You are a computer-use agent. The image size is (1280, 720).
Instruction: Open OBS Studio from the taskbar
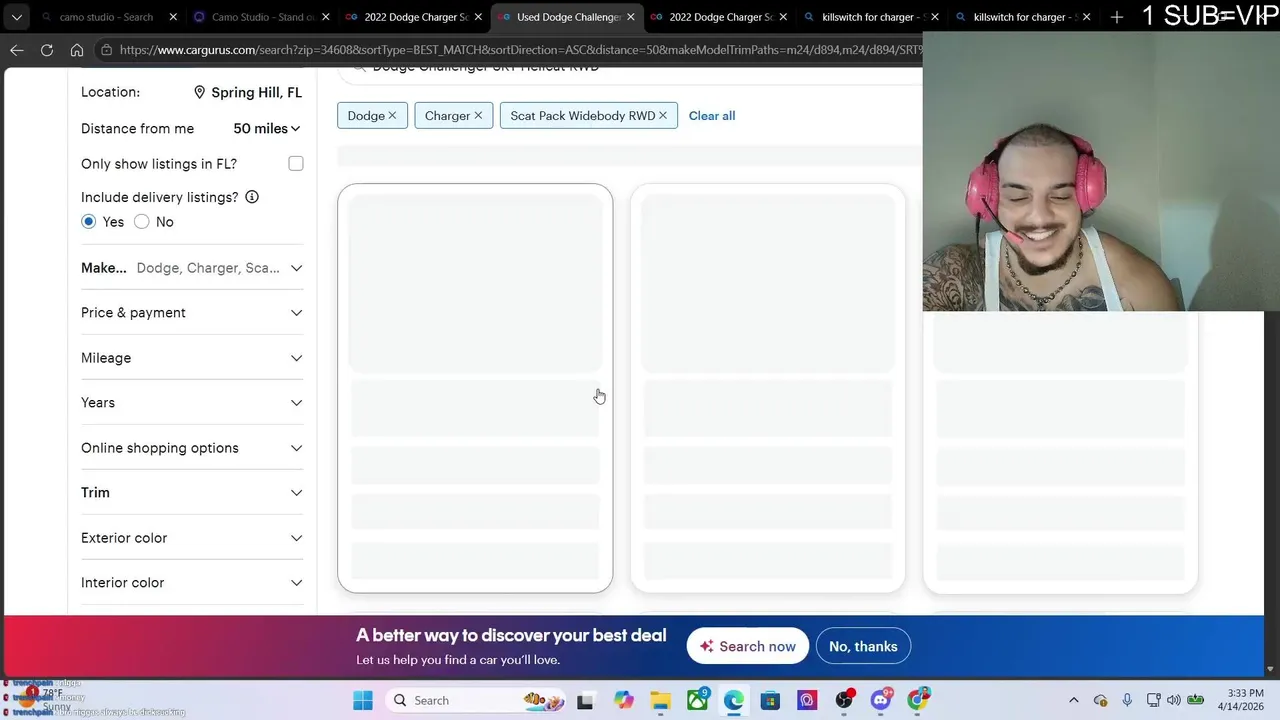(x=844, y=700)
